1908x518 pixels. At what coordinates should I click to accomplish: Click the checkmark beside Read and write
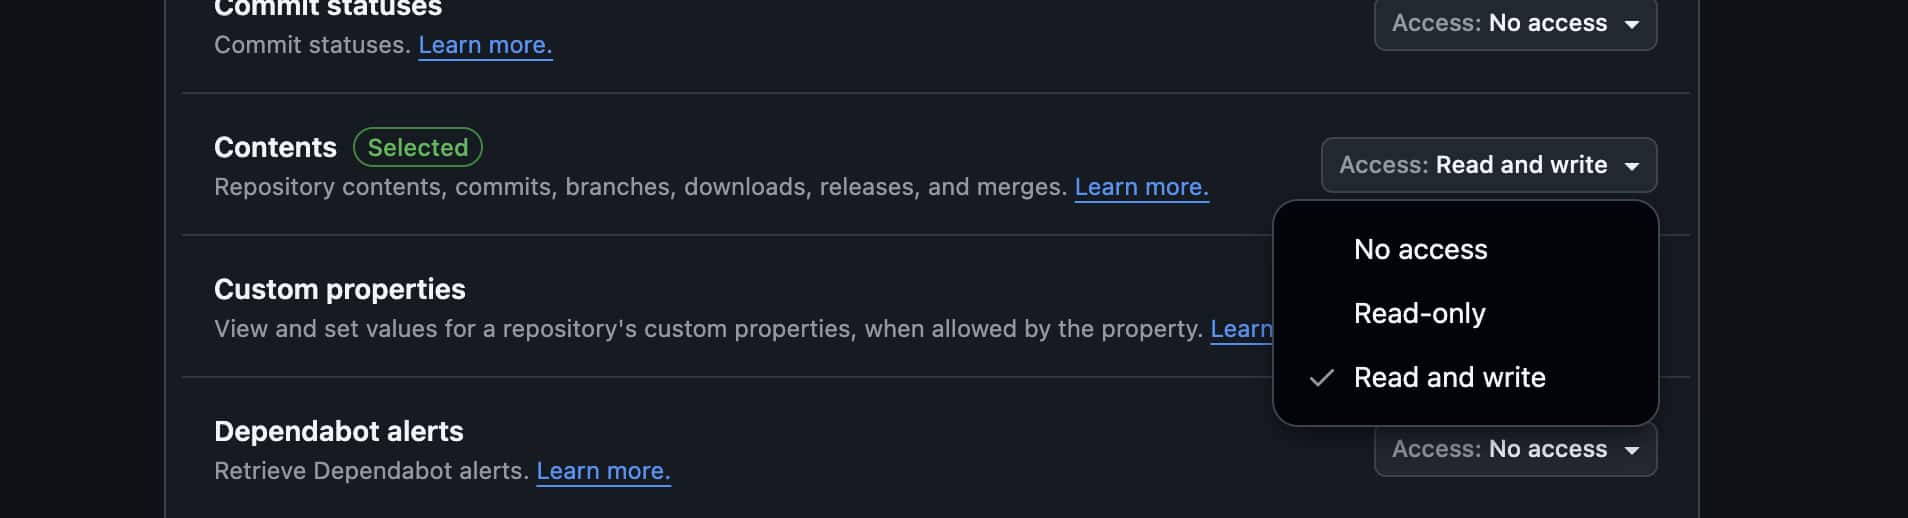pos(1321,378)
